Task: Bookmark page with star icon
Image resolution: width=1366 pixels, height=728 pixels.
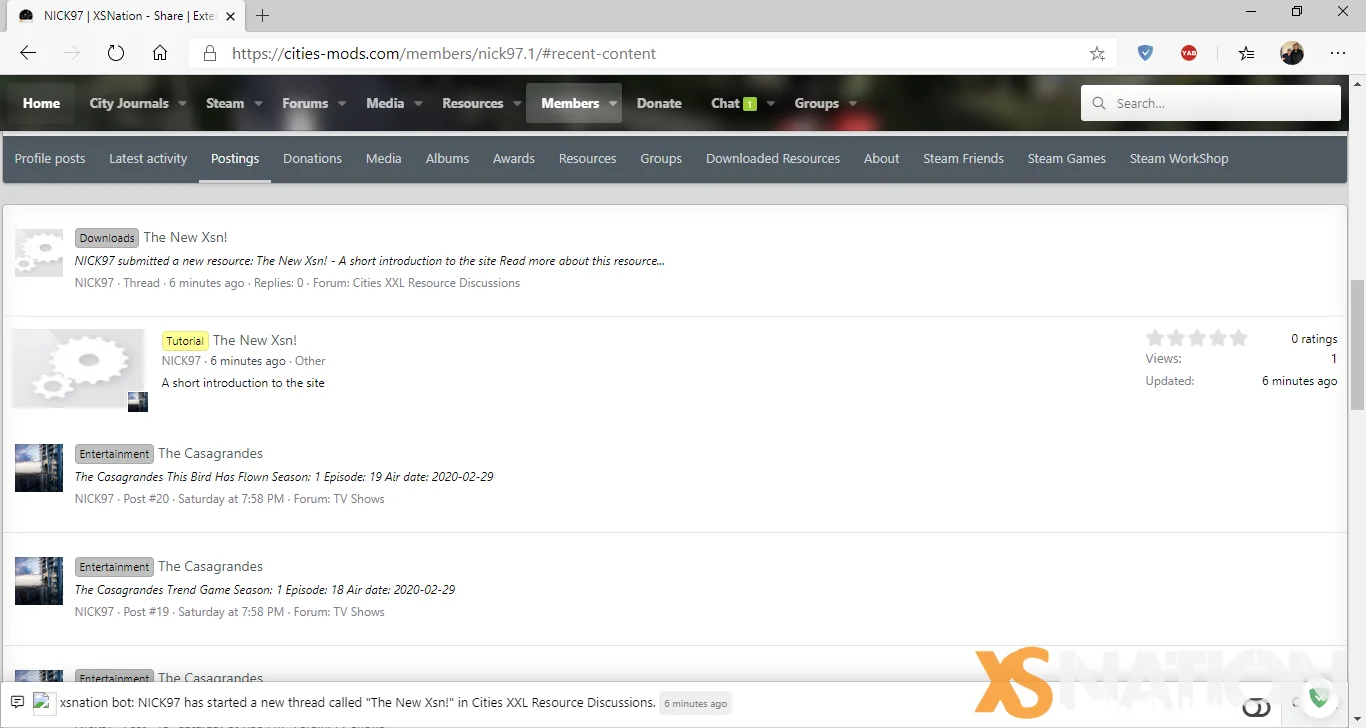Action: coord(1097,54)
